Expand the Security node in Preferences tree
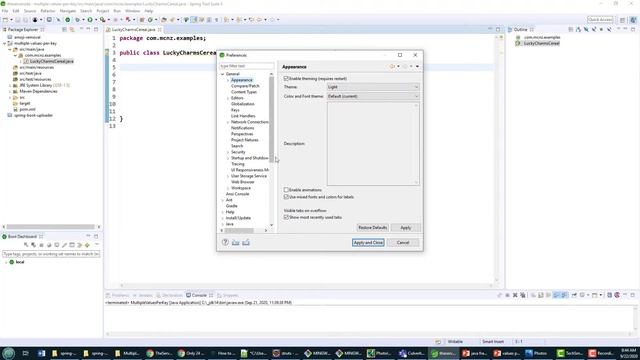 point(228,152)
